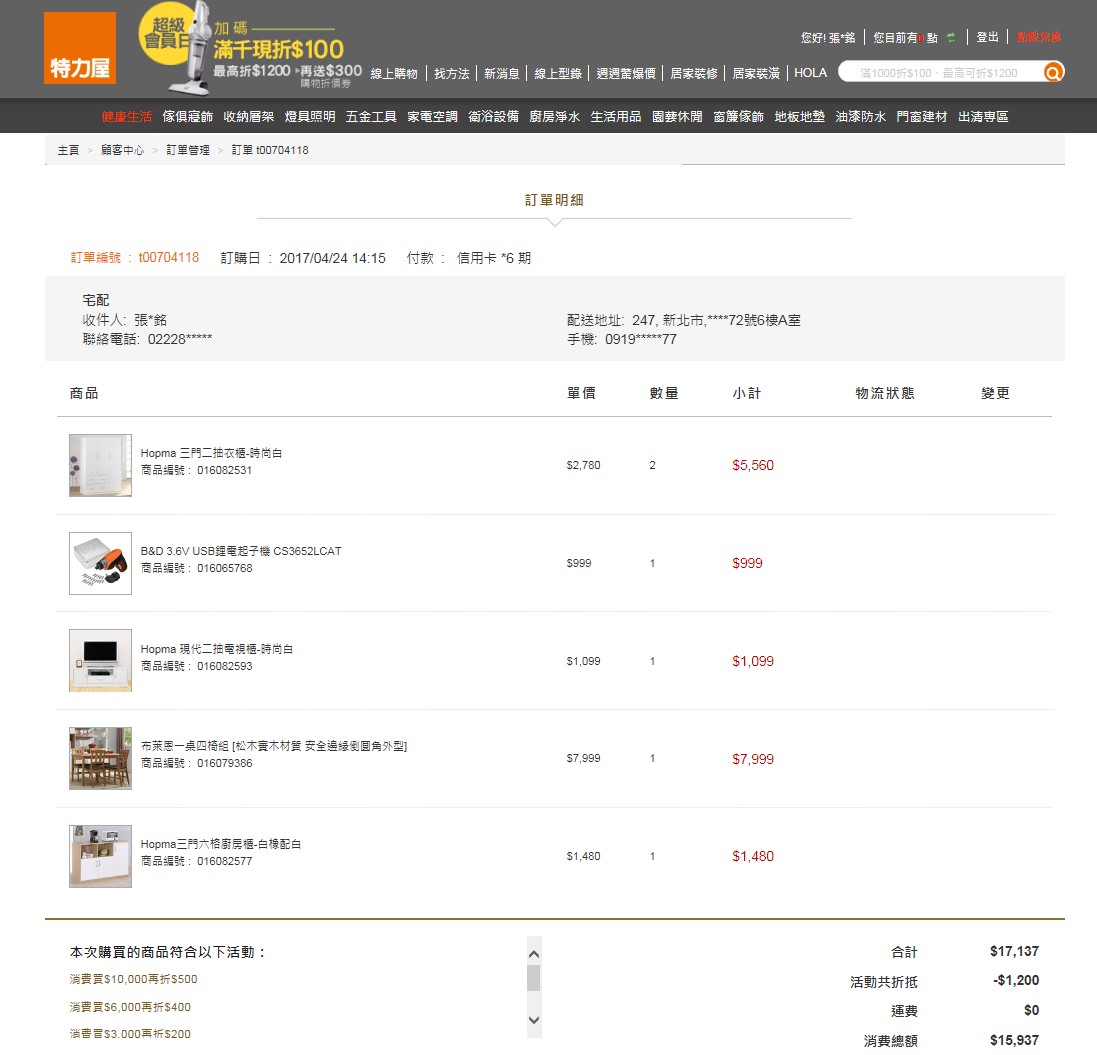Open the 線上購物 menu item
1097x1055 pixels.
click(x=394, y=73)
